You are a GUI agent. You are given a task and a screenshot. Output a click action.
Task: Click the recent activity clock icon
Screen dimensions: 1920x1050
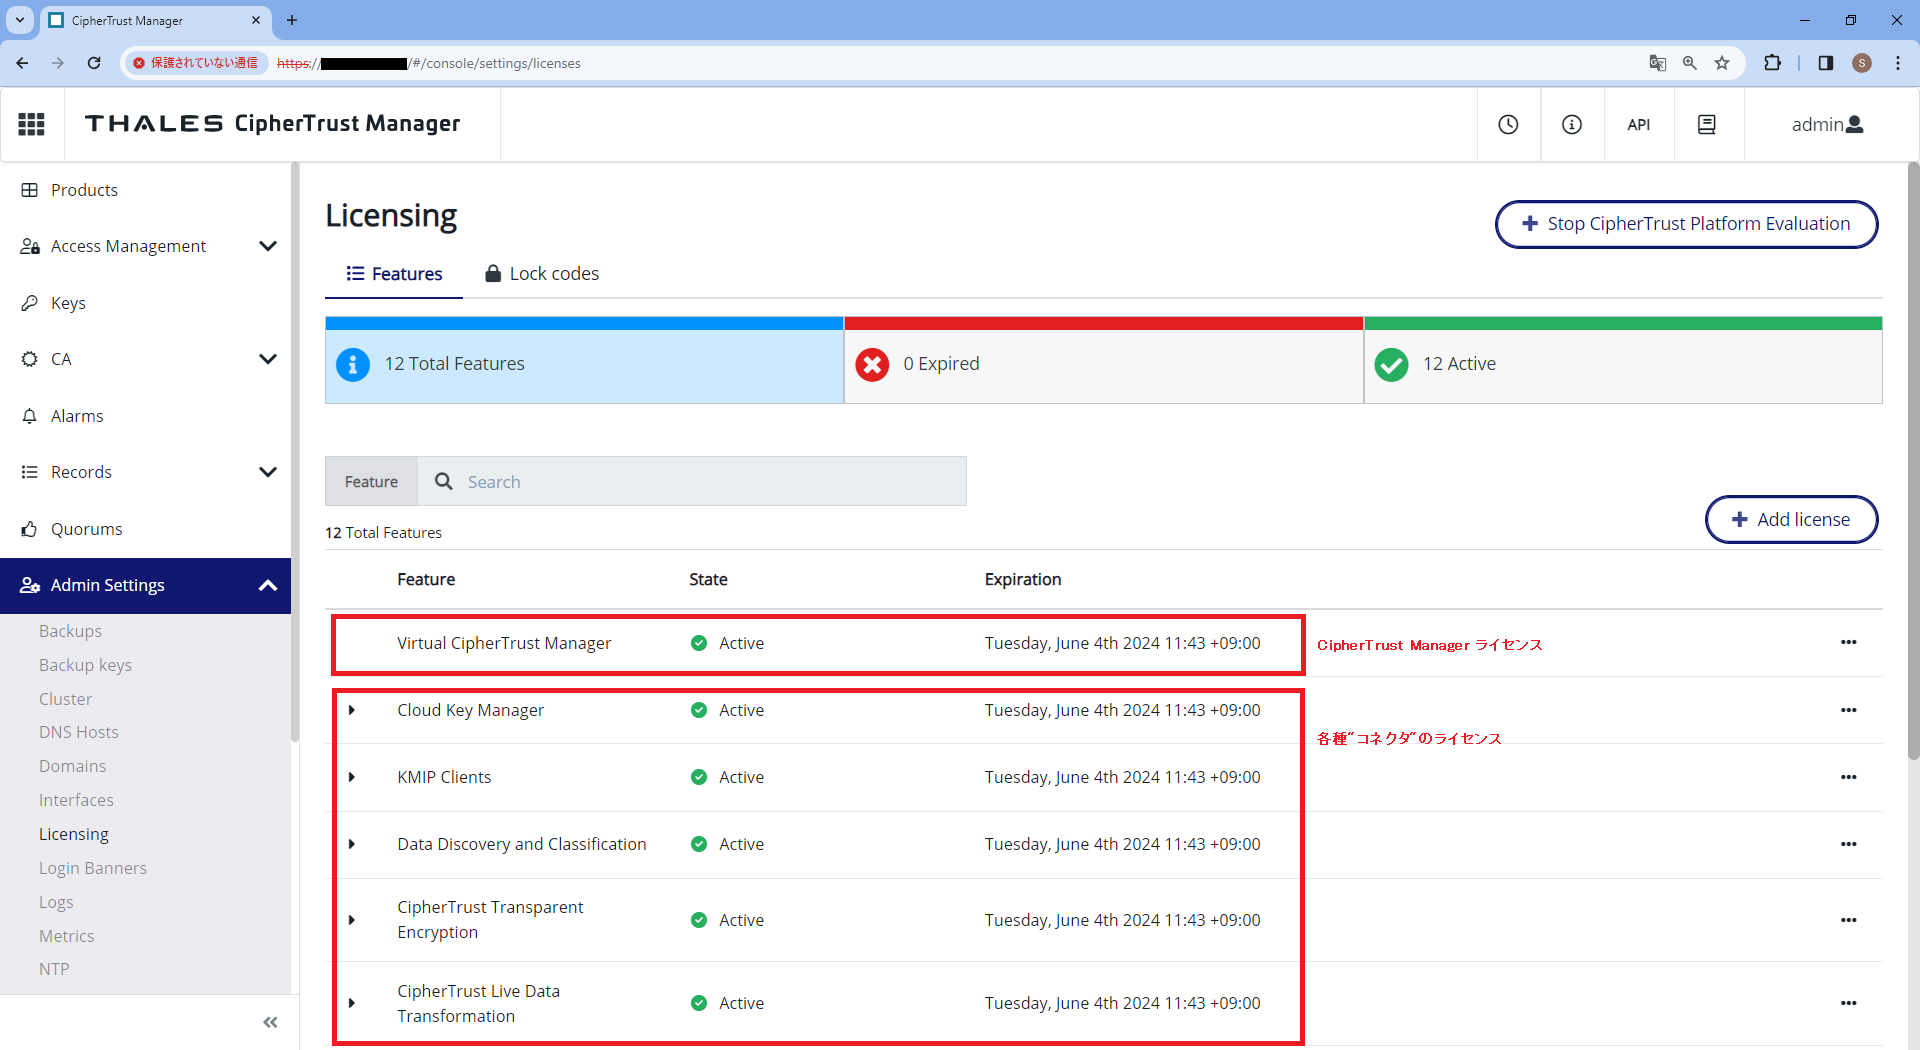(1508, 124)
